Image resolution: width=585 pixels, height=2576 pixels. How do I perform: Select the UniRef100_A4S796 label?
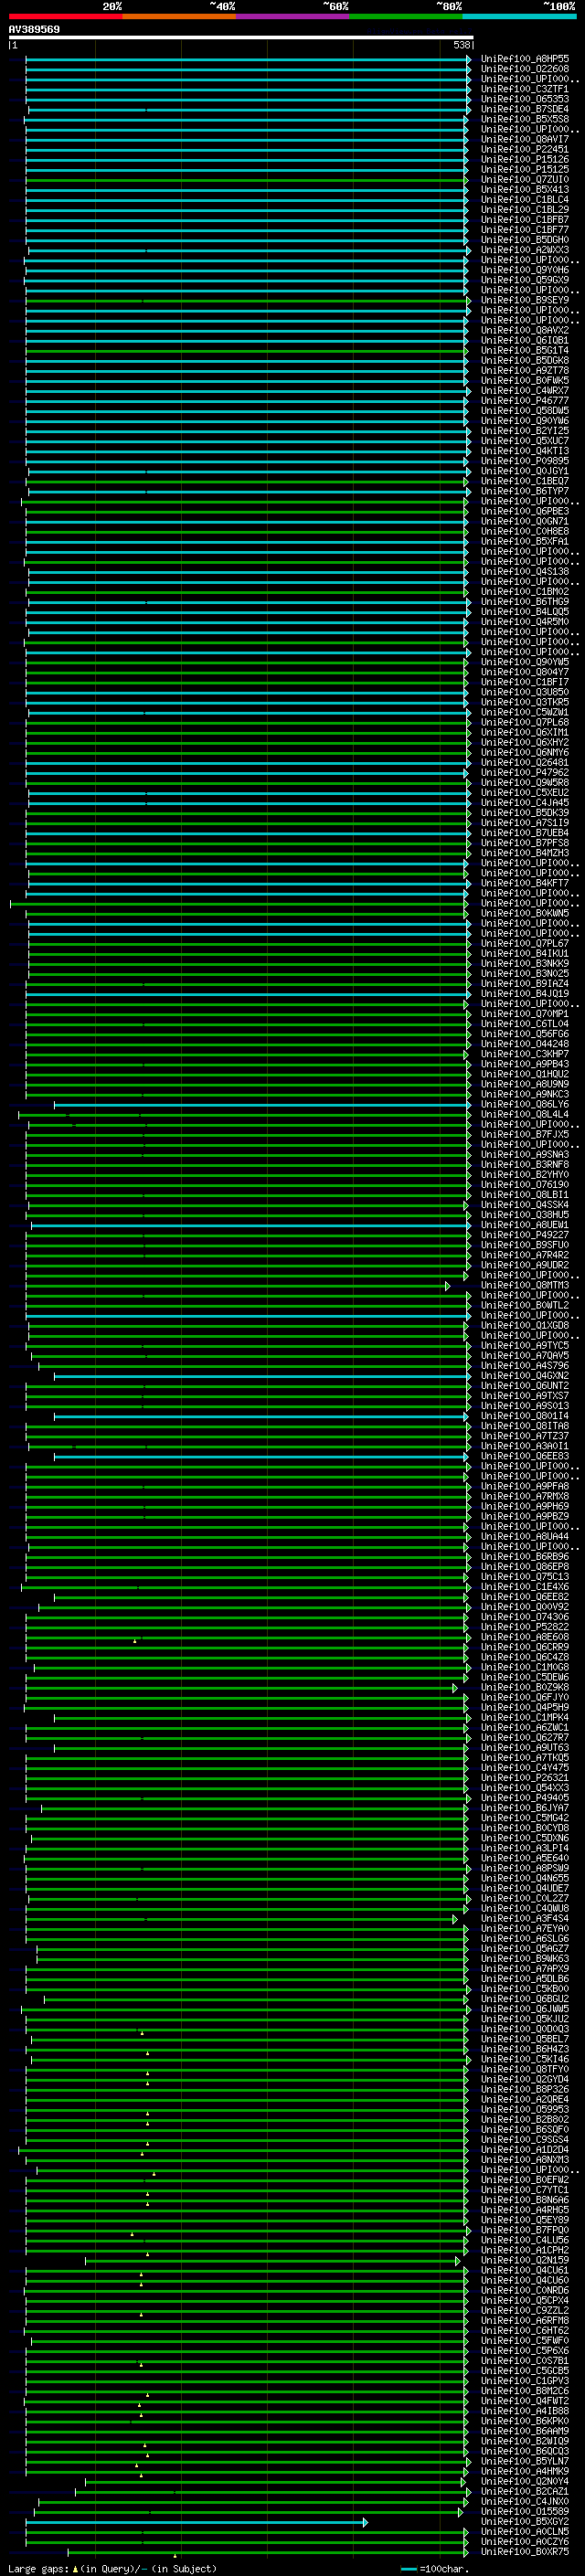pos(525,1365)
